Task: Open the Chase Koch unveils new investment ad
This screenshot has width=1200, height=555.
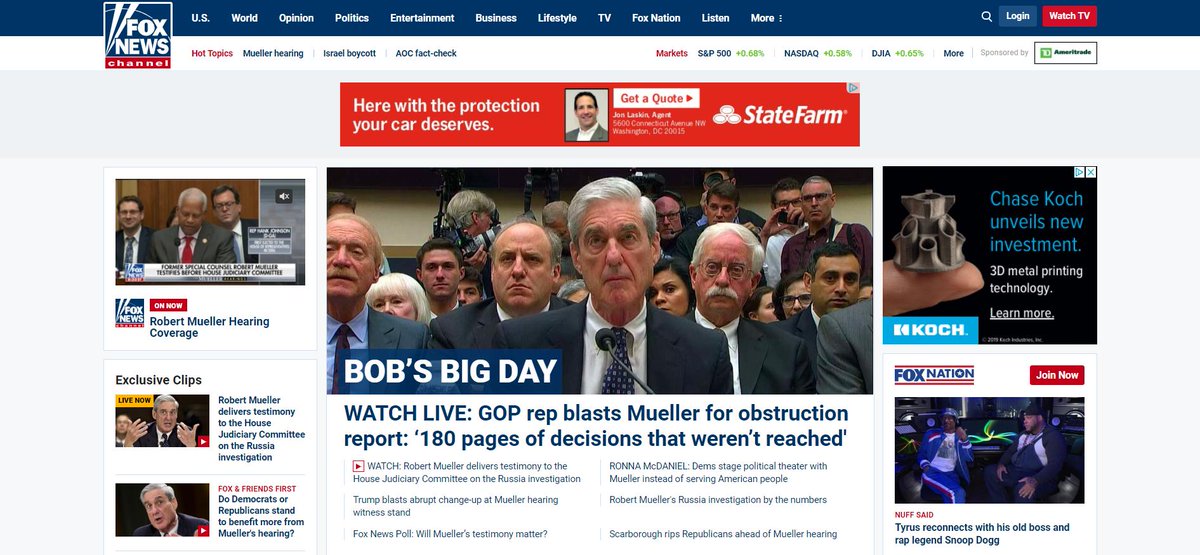Action: click(x=989, y=255)
